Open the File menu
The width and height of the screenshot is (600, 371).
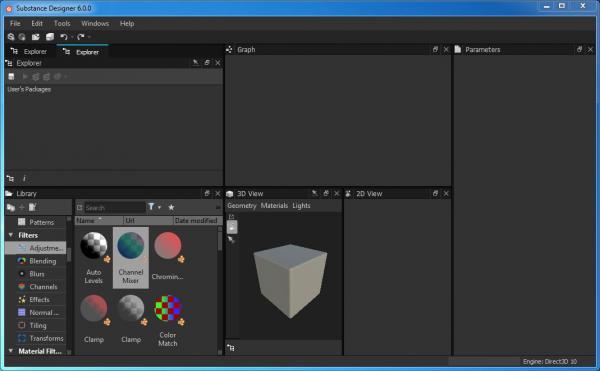(x=15, y=23)
